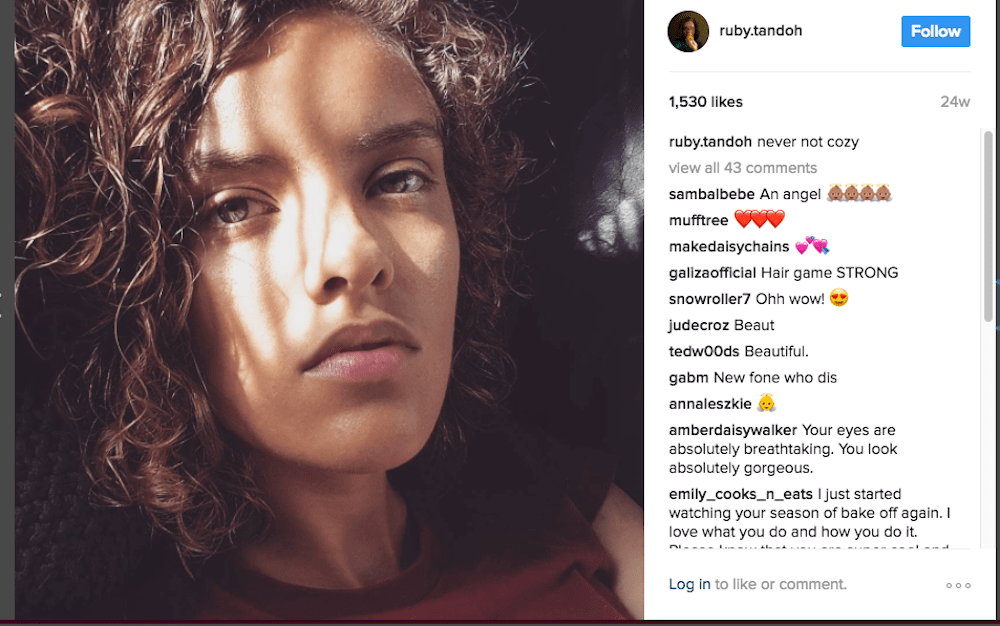1000x626 pixels.
Task: Open sambalbebe commenter profile
Action: click(711, 194)
